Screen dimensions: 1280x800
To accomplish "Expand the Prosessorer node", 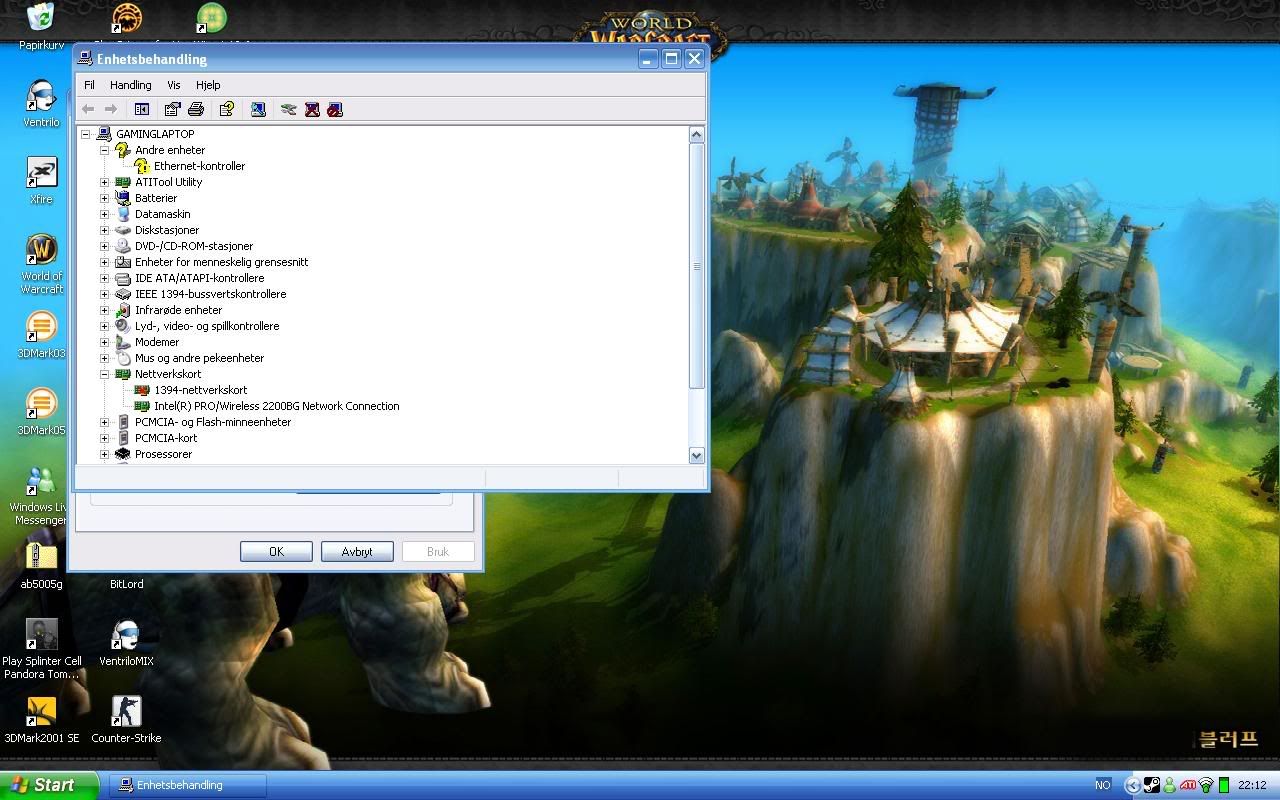I will [104, 454].
